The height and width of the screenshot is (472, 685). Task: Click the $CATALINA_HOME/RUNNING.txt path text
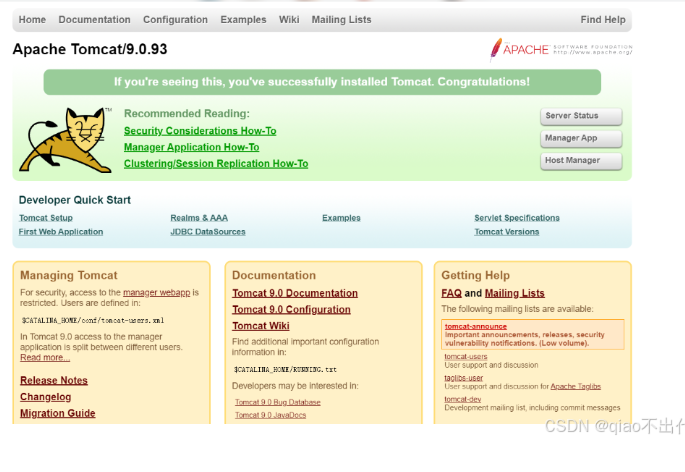point(285,369)
